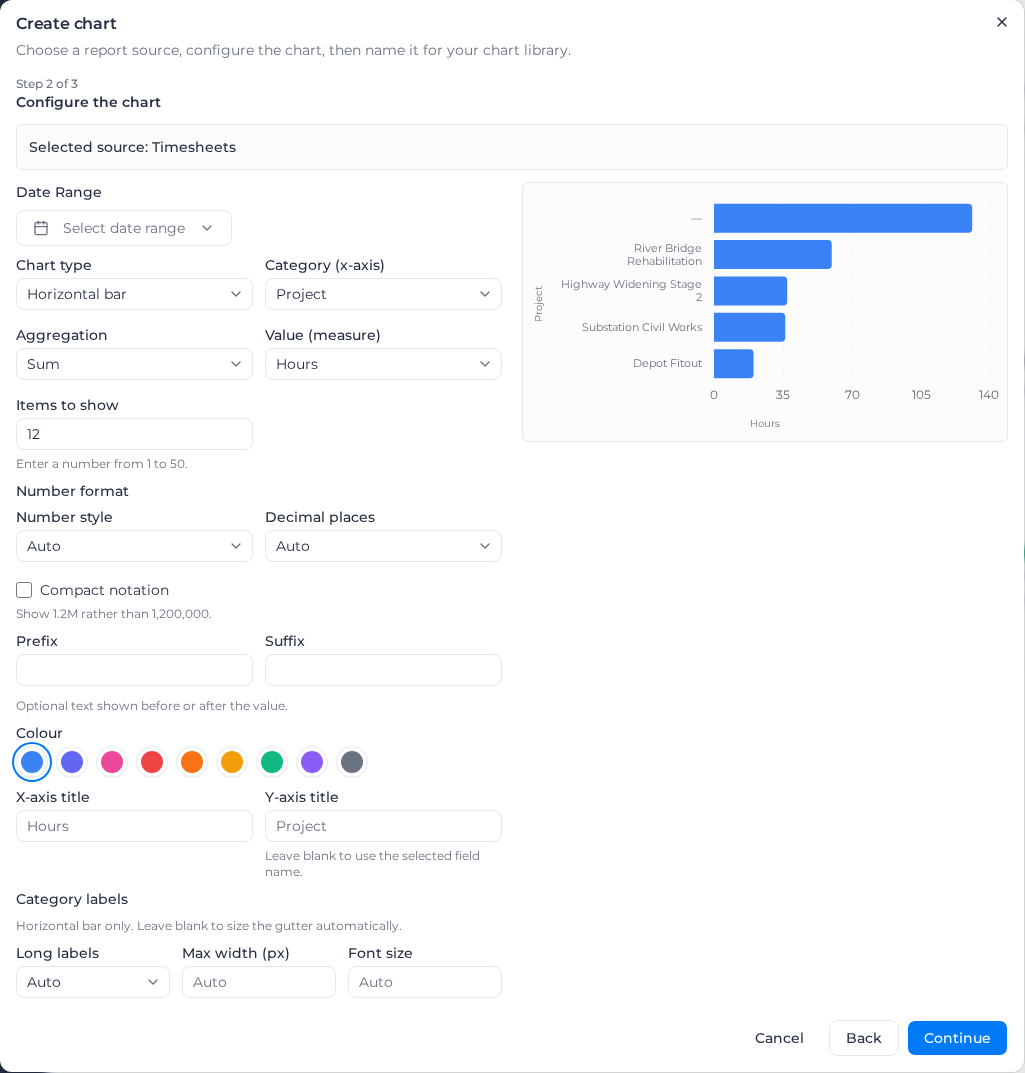Click the Cancel button
The width and height of the screenshot is (1025, 1073).
click(779, 1038)
